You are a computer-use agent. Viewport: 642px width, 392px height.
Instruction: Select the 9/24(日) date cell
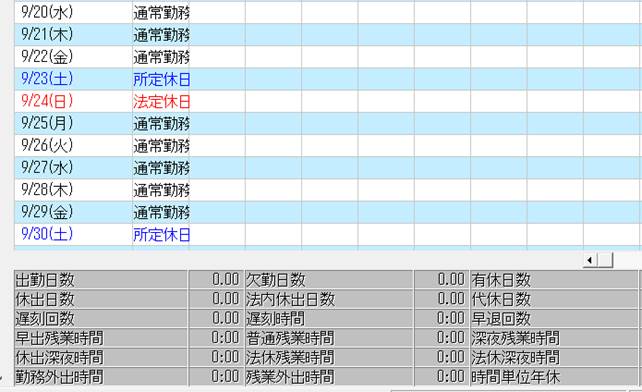tap(73, 101)
